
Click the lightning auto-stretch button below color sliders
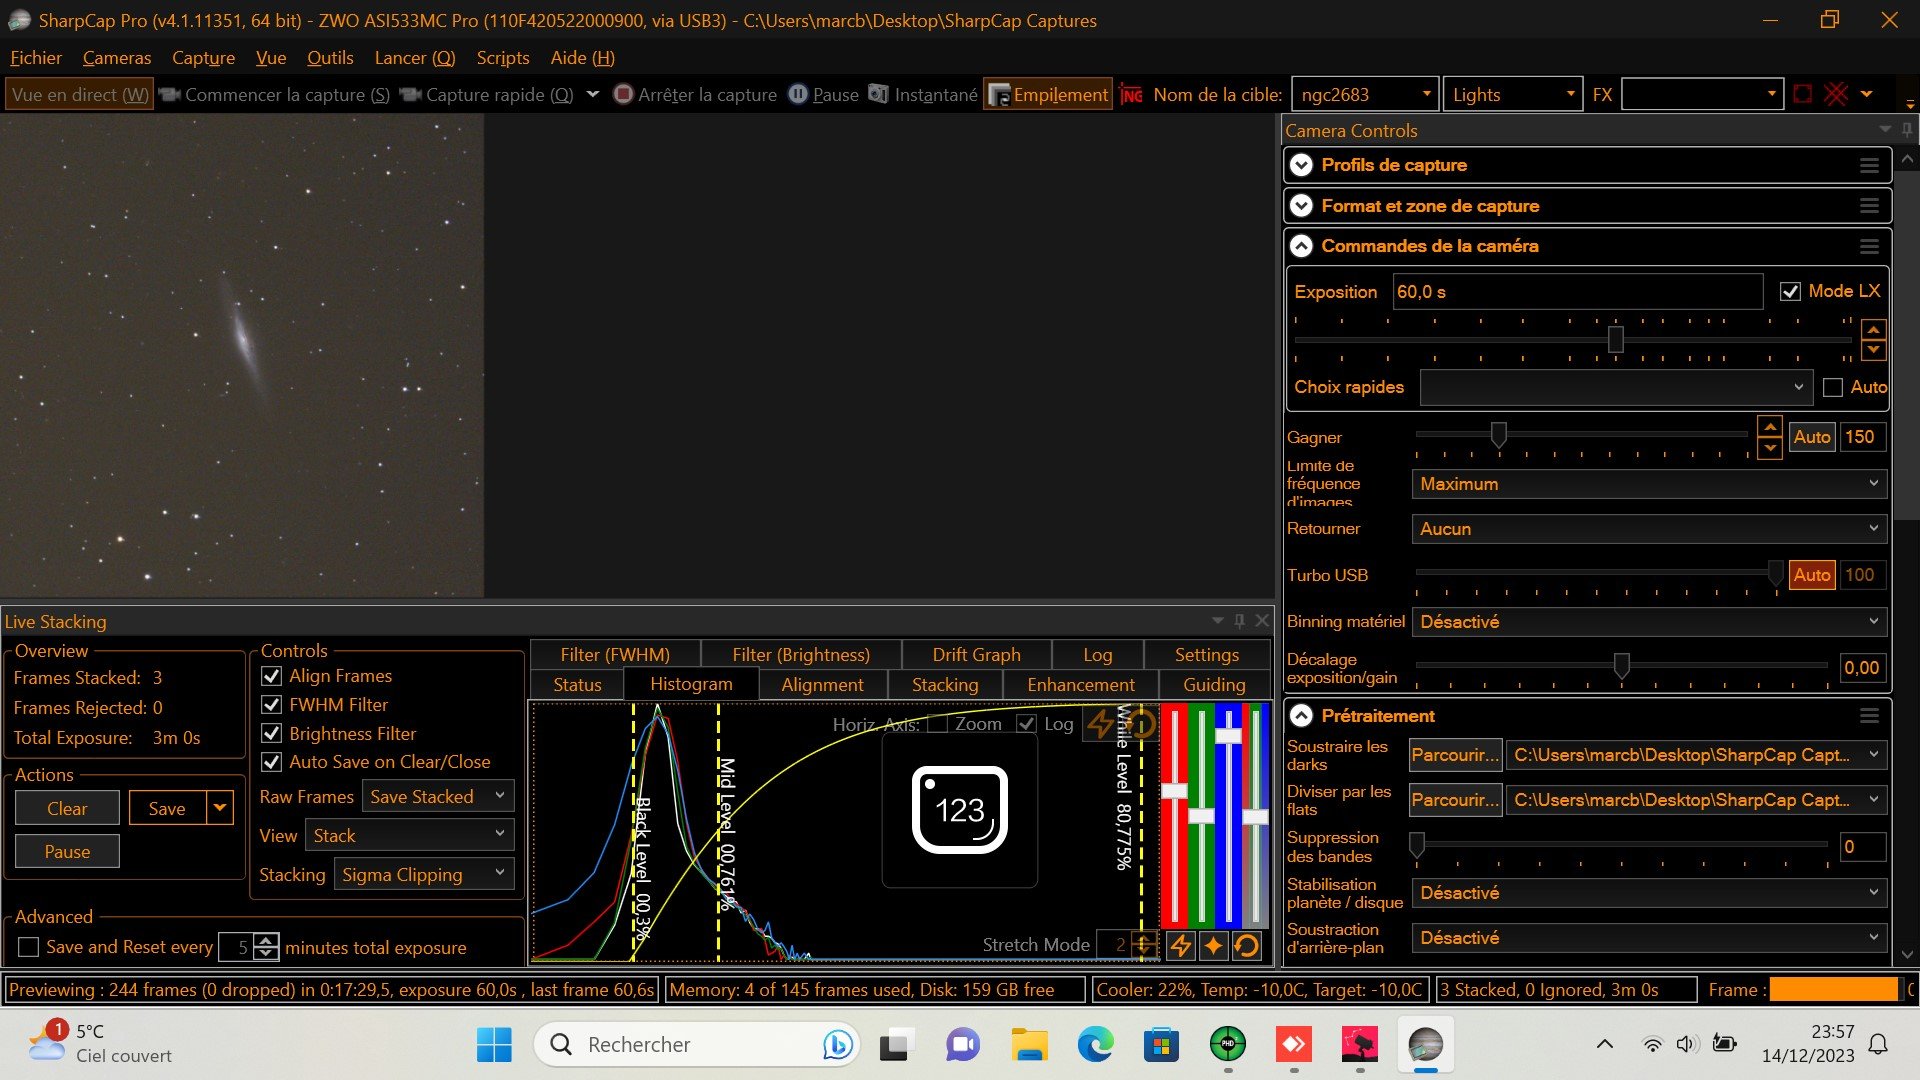coord(1181,945)
